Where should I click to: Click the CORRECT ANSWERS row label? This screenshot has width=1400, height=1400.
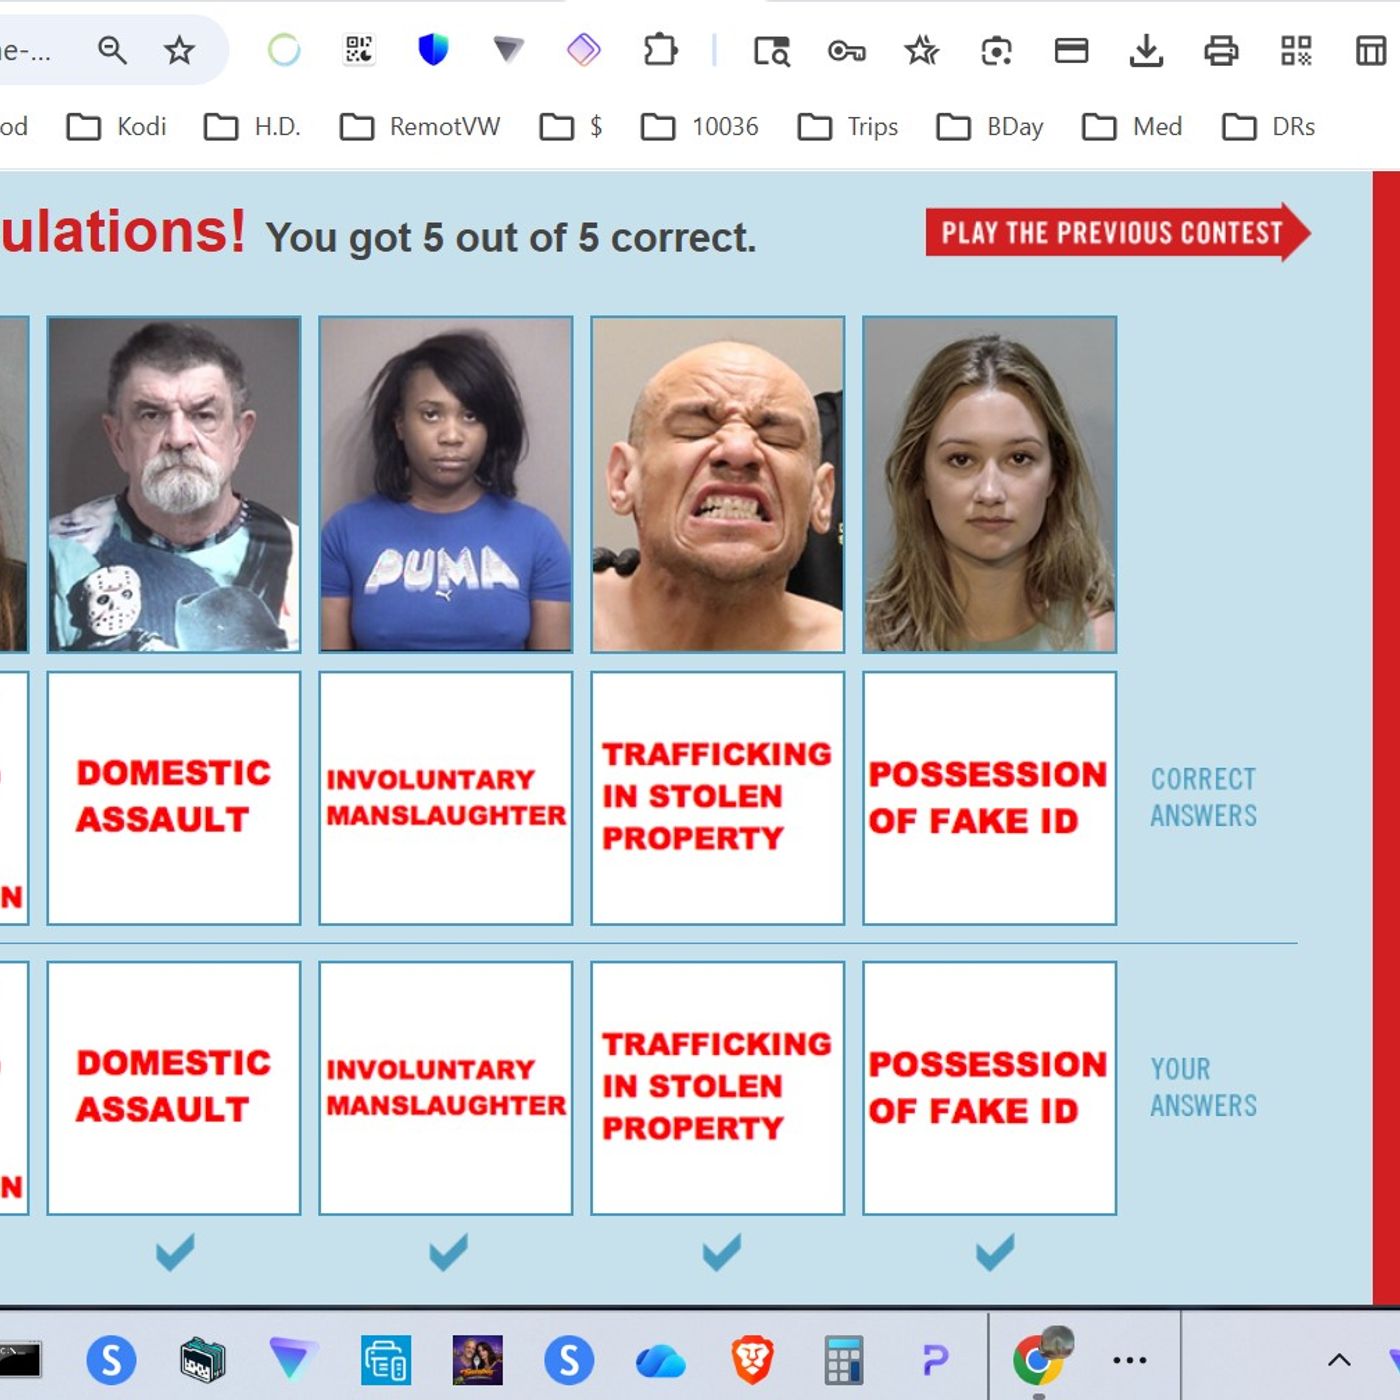[1203, 797]
